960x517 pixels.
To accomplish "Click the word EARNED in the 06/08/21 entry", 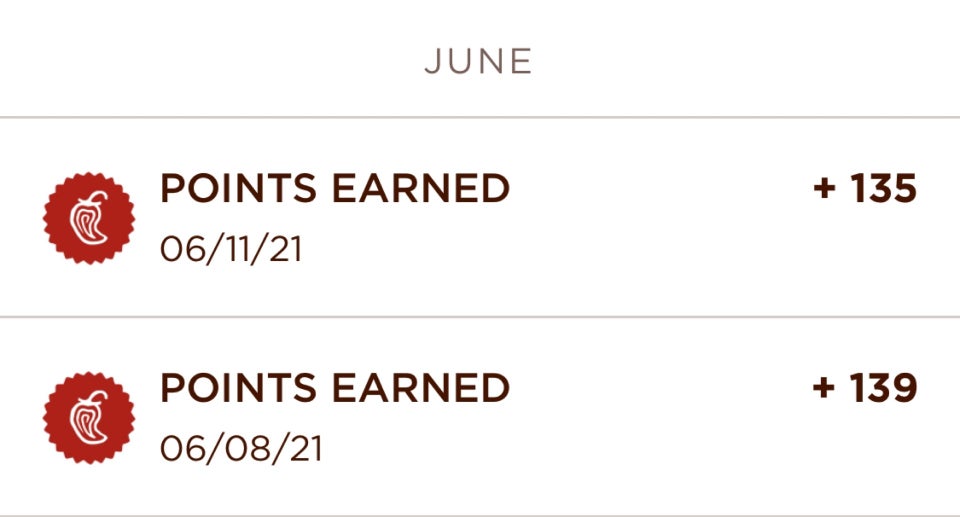I will point(421,388).
